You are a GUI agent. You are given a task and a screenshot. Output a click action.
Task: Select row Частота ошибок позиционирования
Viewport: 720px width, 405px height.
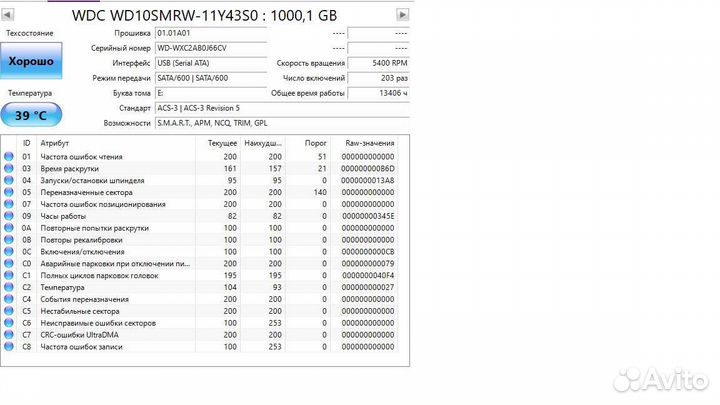[200, 204]
